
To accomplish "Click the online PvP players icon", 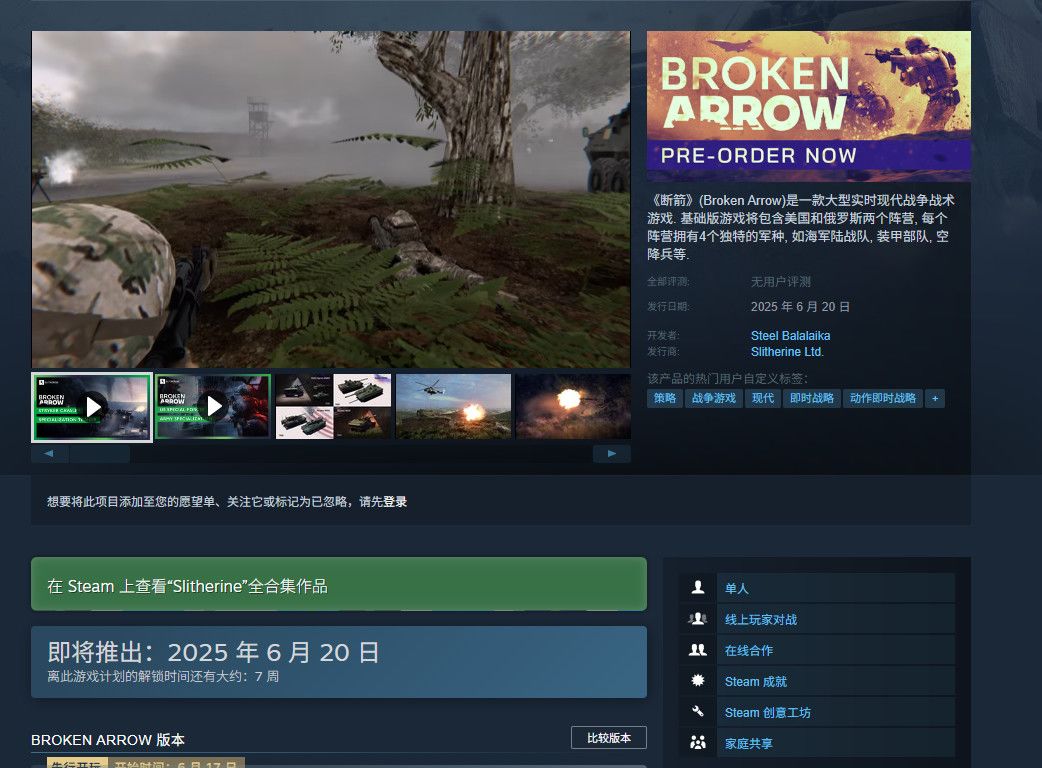I will point(698,619).
